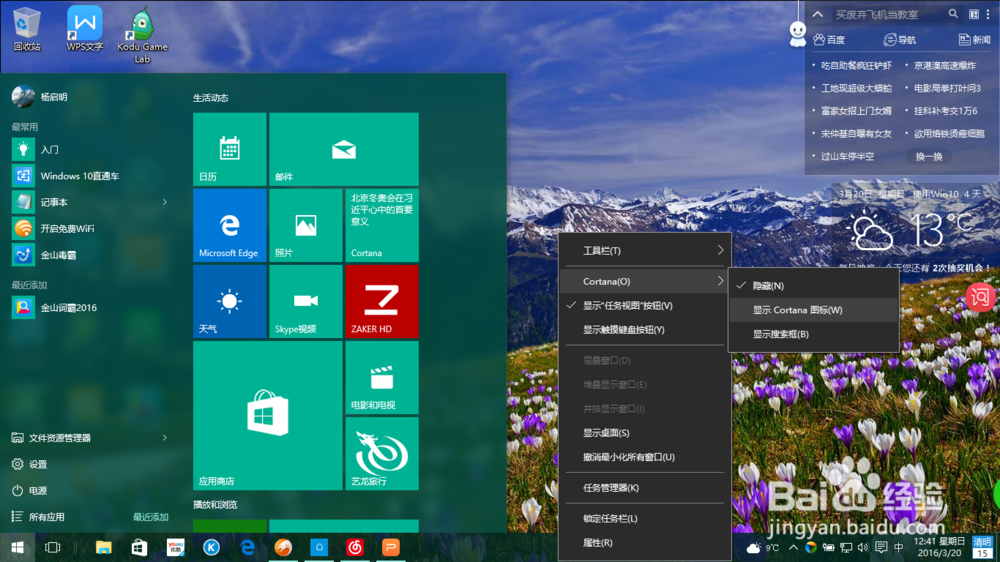The image size is (1000, 562).
Task: Toggle 显示触摸键盘按钮(Y) option
Action: (645, 330)
